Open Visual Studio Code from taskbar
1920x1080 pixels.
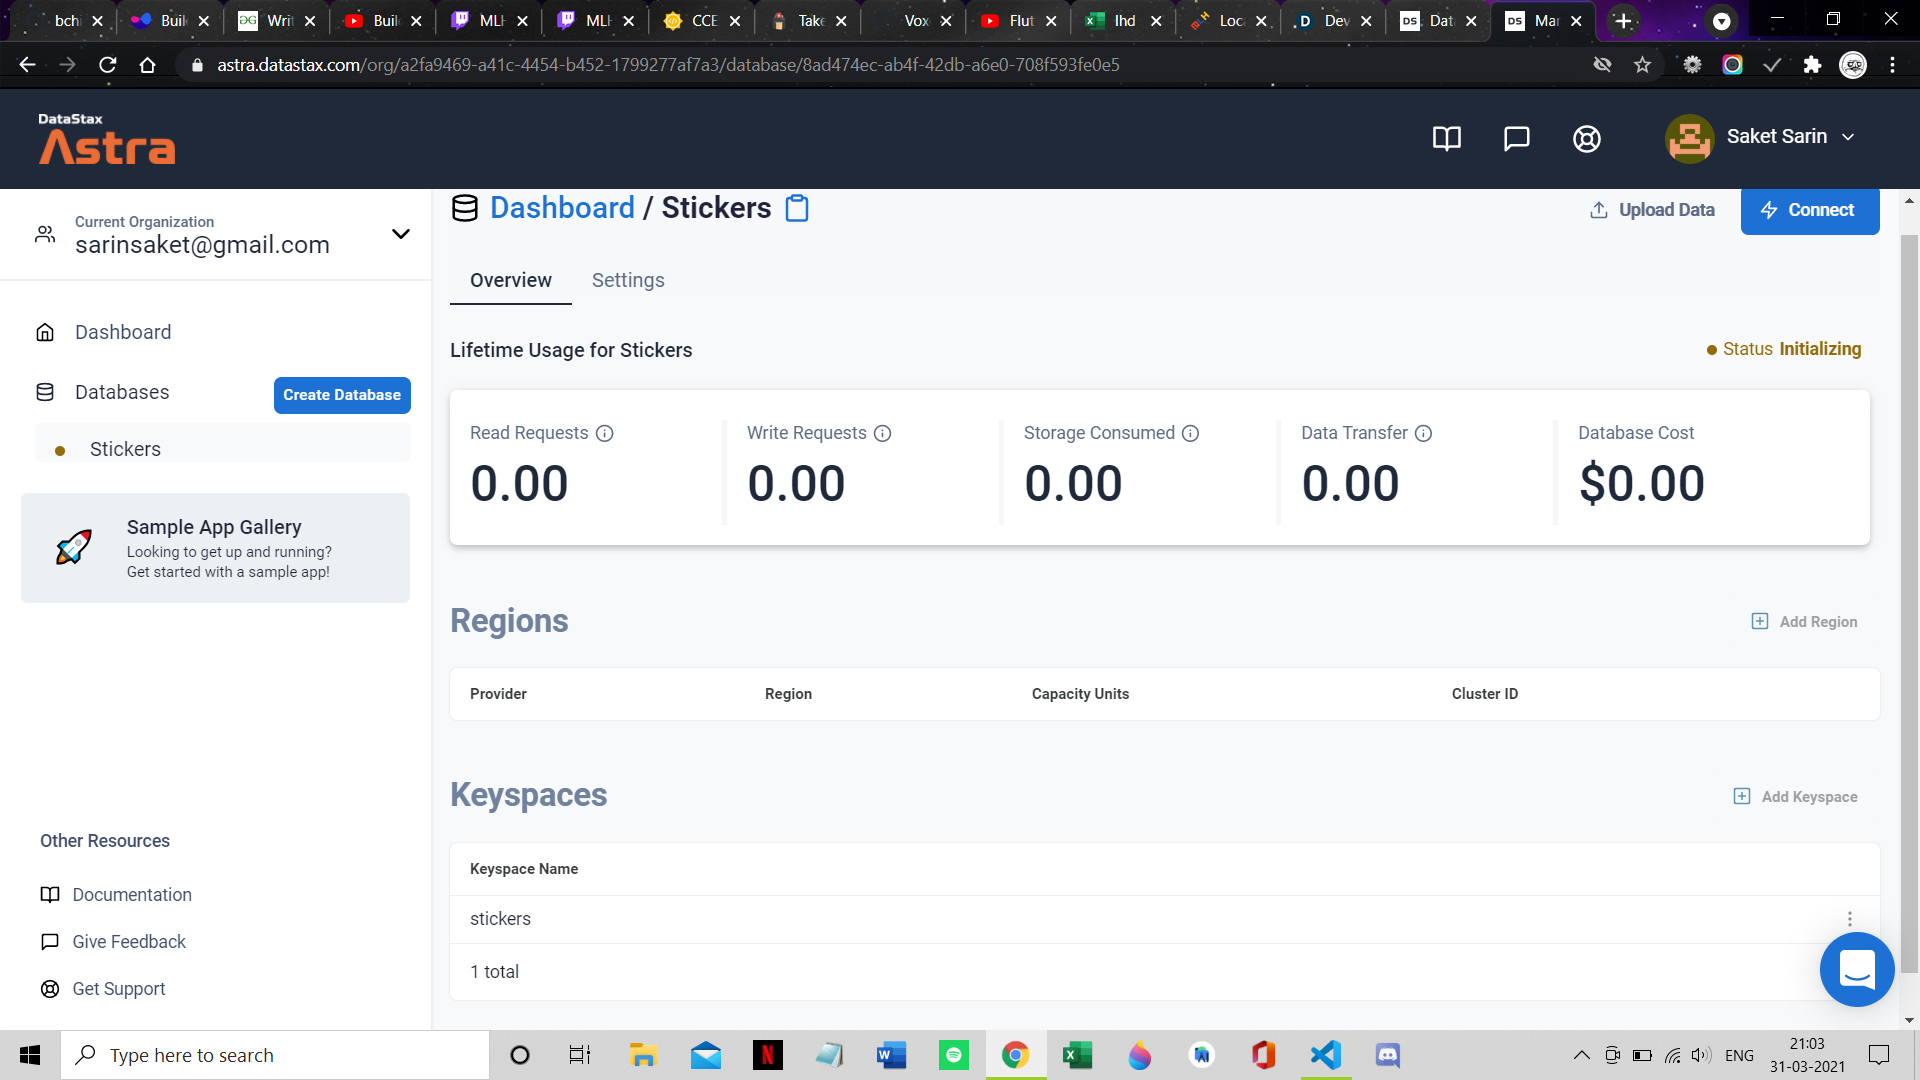pos(1325,1055)
